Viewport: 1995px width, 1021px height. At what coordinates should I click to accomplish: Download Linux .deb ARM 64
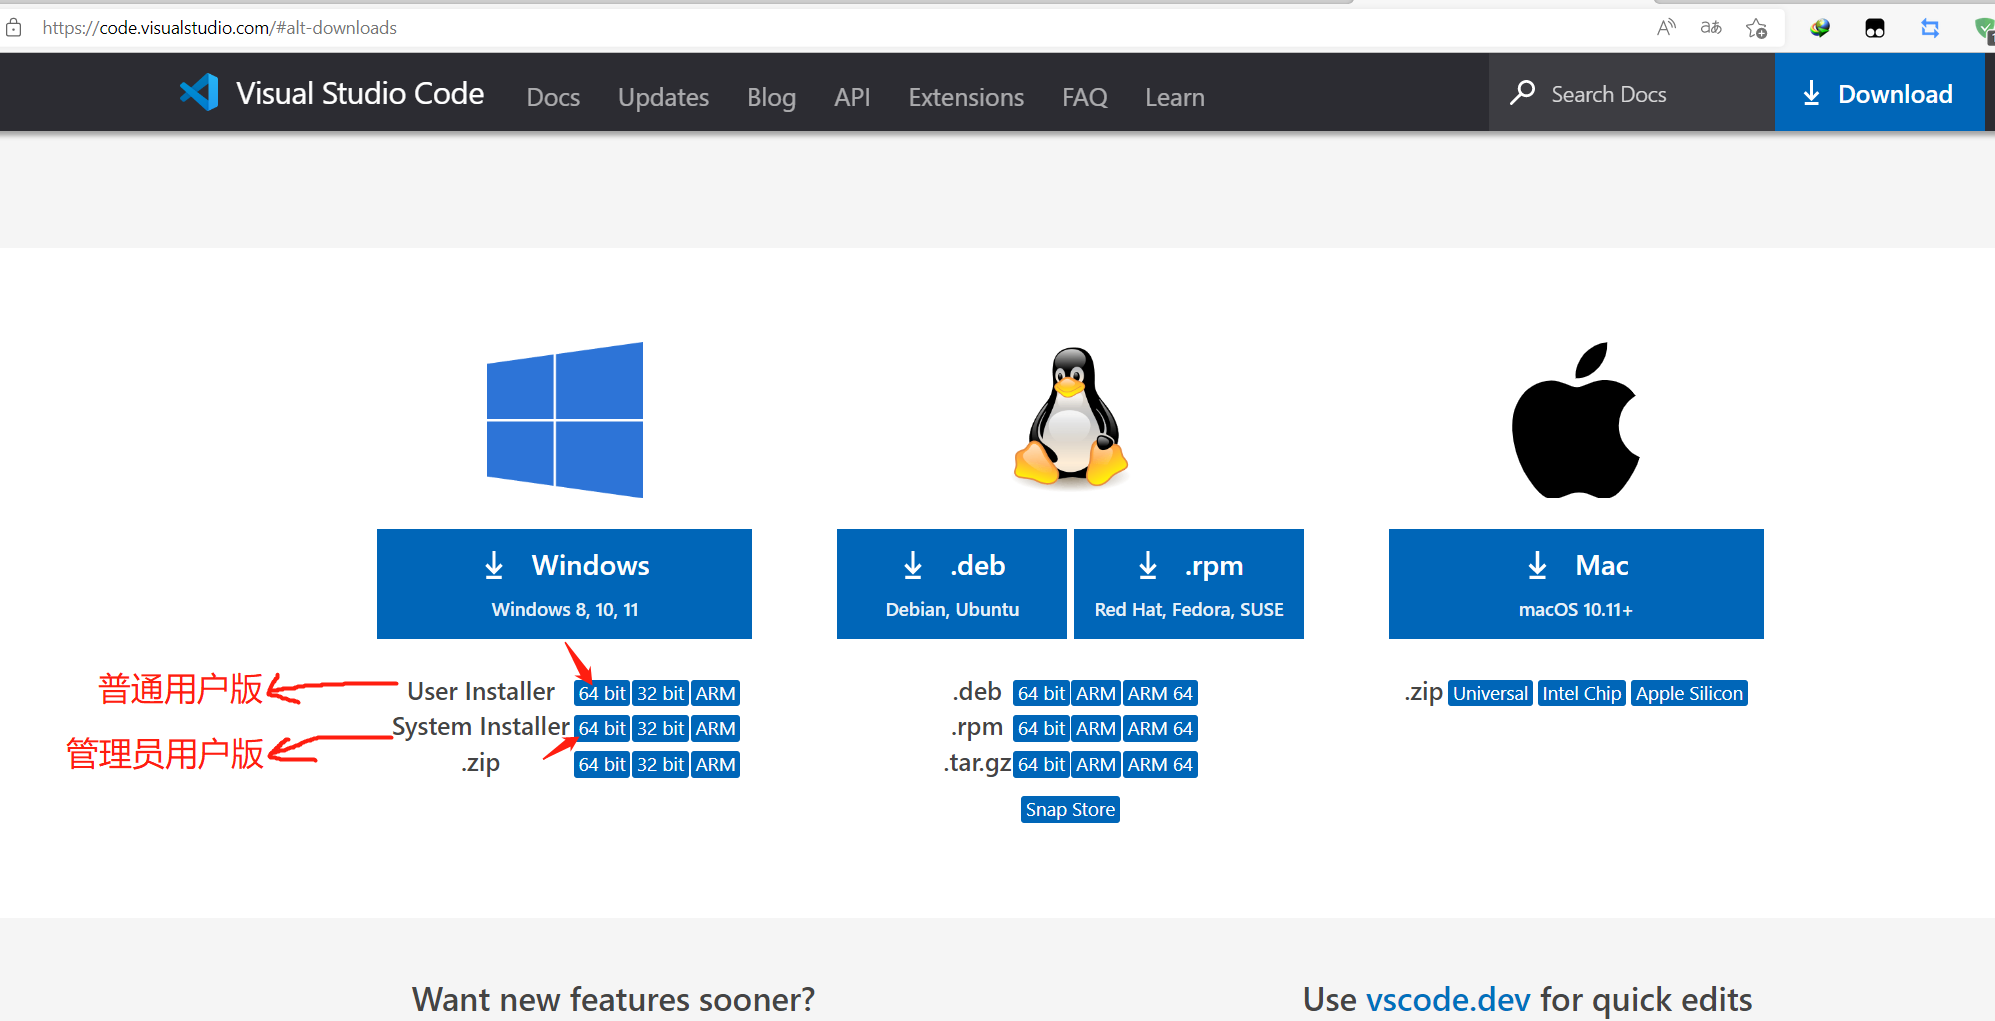click(1160, 693)
